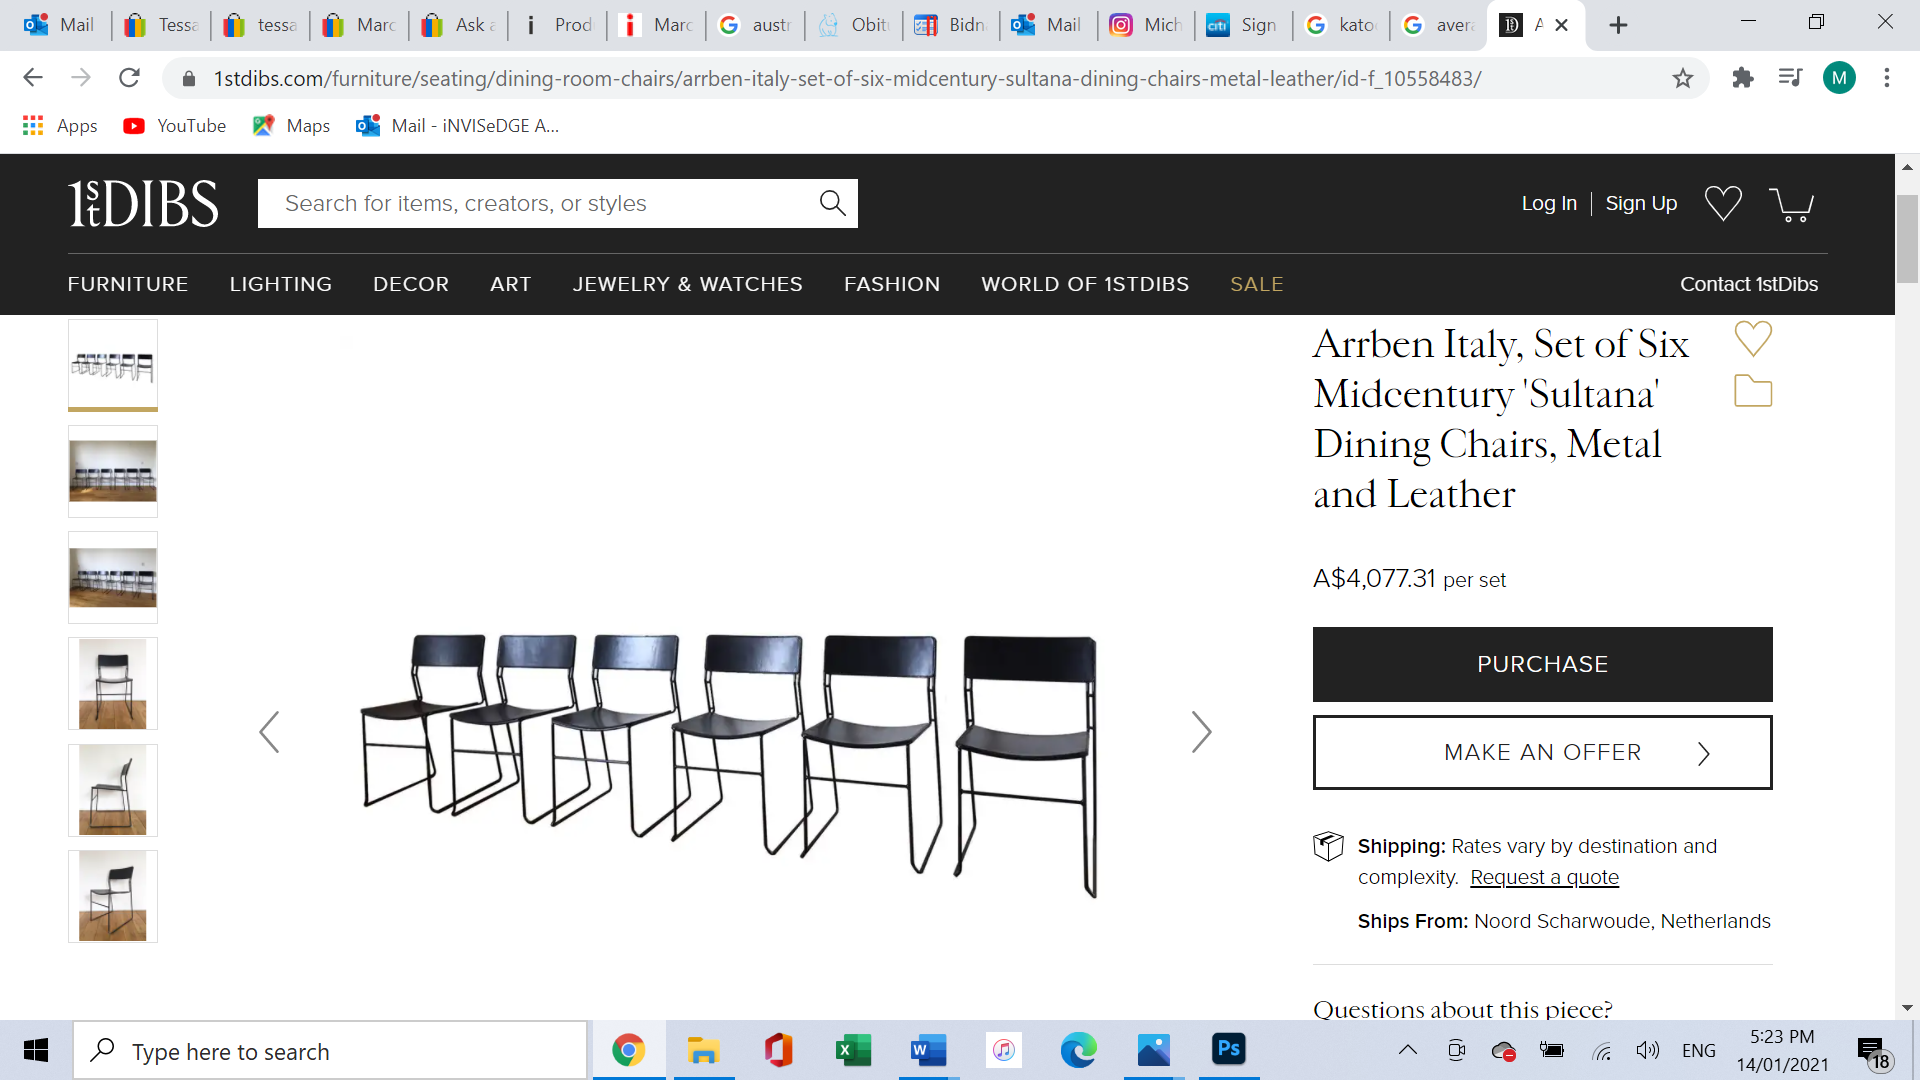Open favorites heart icon in header

pyautogui.click(x=1723, y=203)
